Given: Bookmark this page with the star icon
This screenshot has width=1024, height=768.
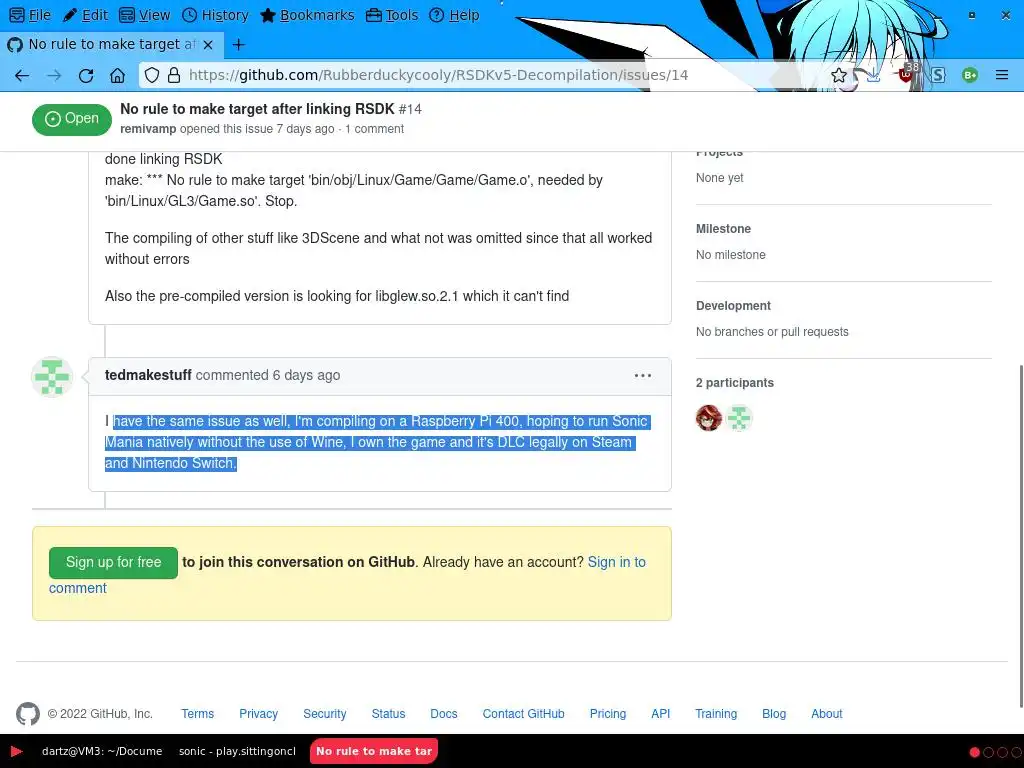Looking at the screenshot, I should 839,75.
